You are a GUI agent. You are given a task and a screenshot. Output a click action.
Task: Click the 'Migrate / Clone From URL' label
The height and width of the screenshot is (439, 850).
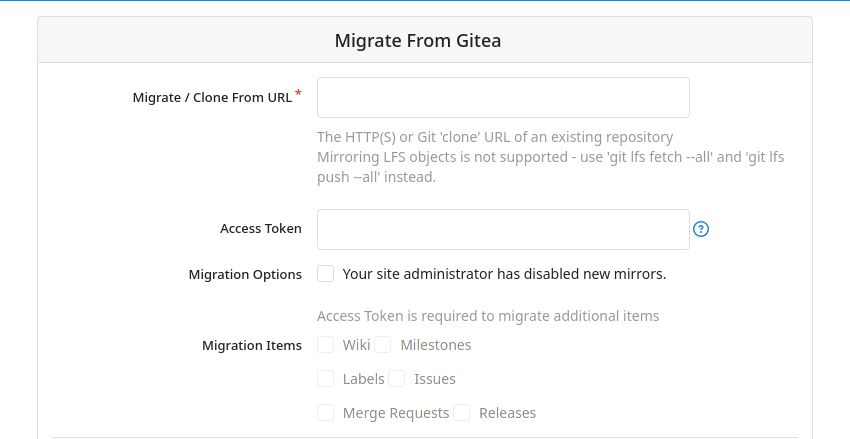click(x=212, y=98)
